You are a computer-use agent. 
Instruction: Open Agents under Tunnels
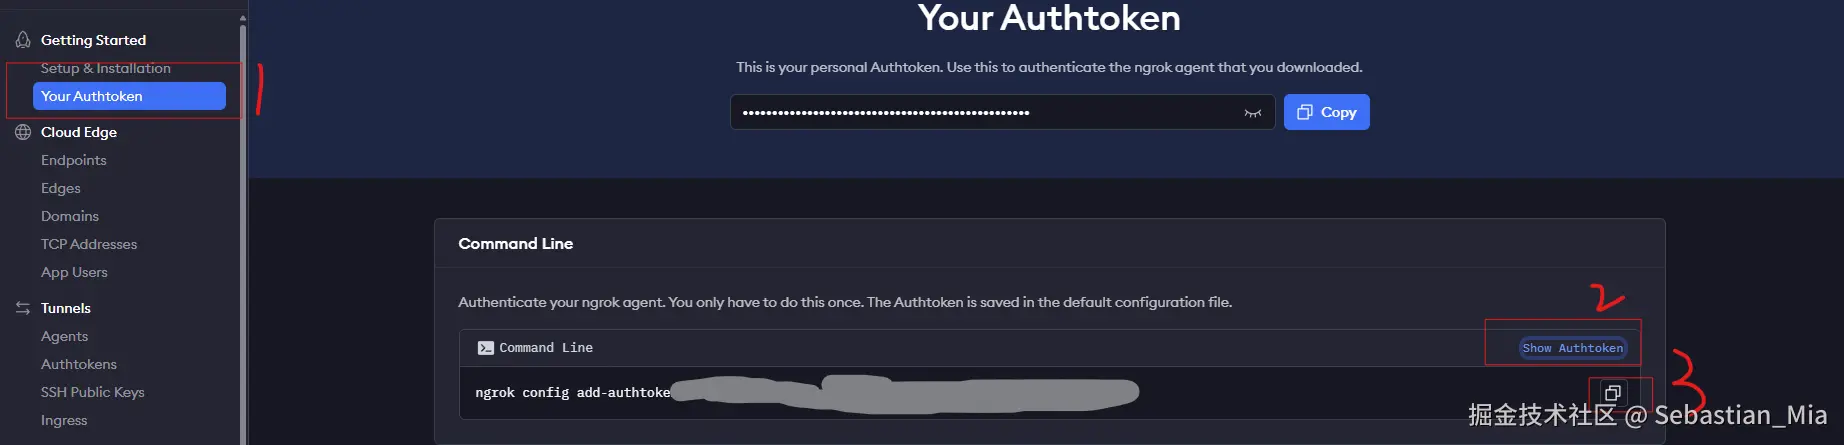pos(65,336)
